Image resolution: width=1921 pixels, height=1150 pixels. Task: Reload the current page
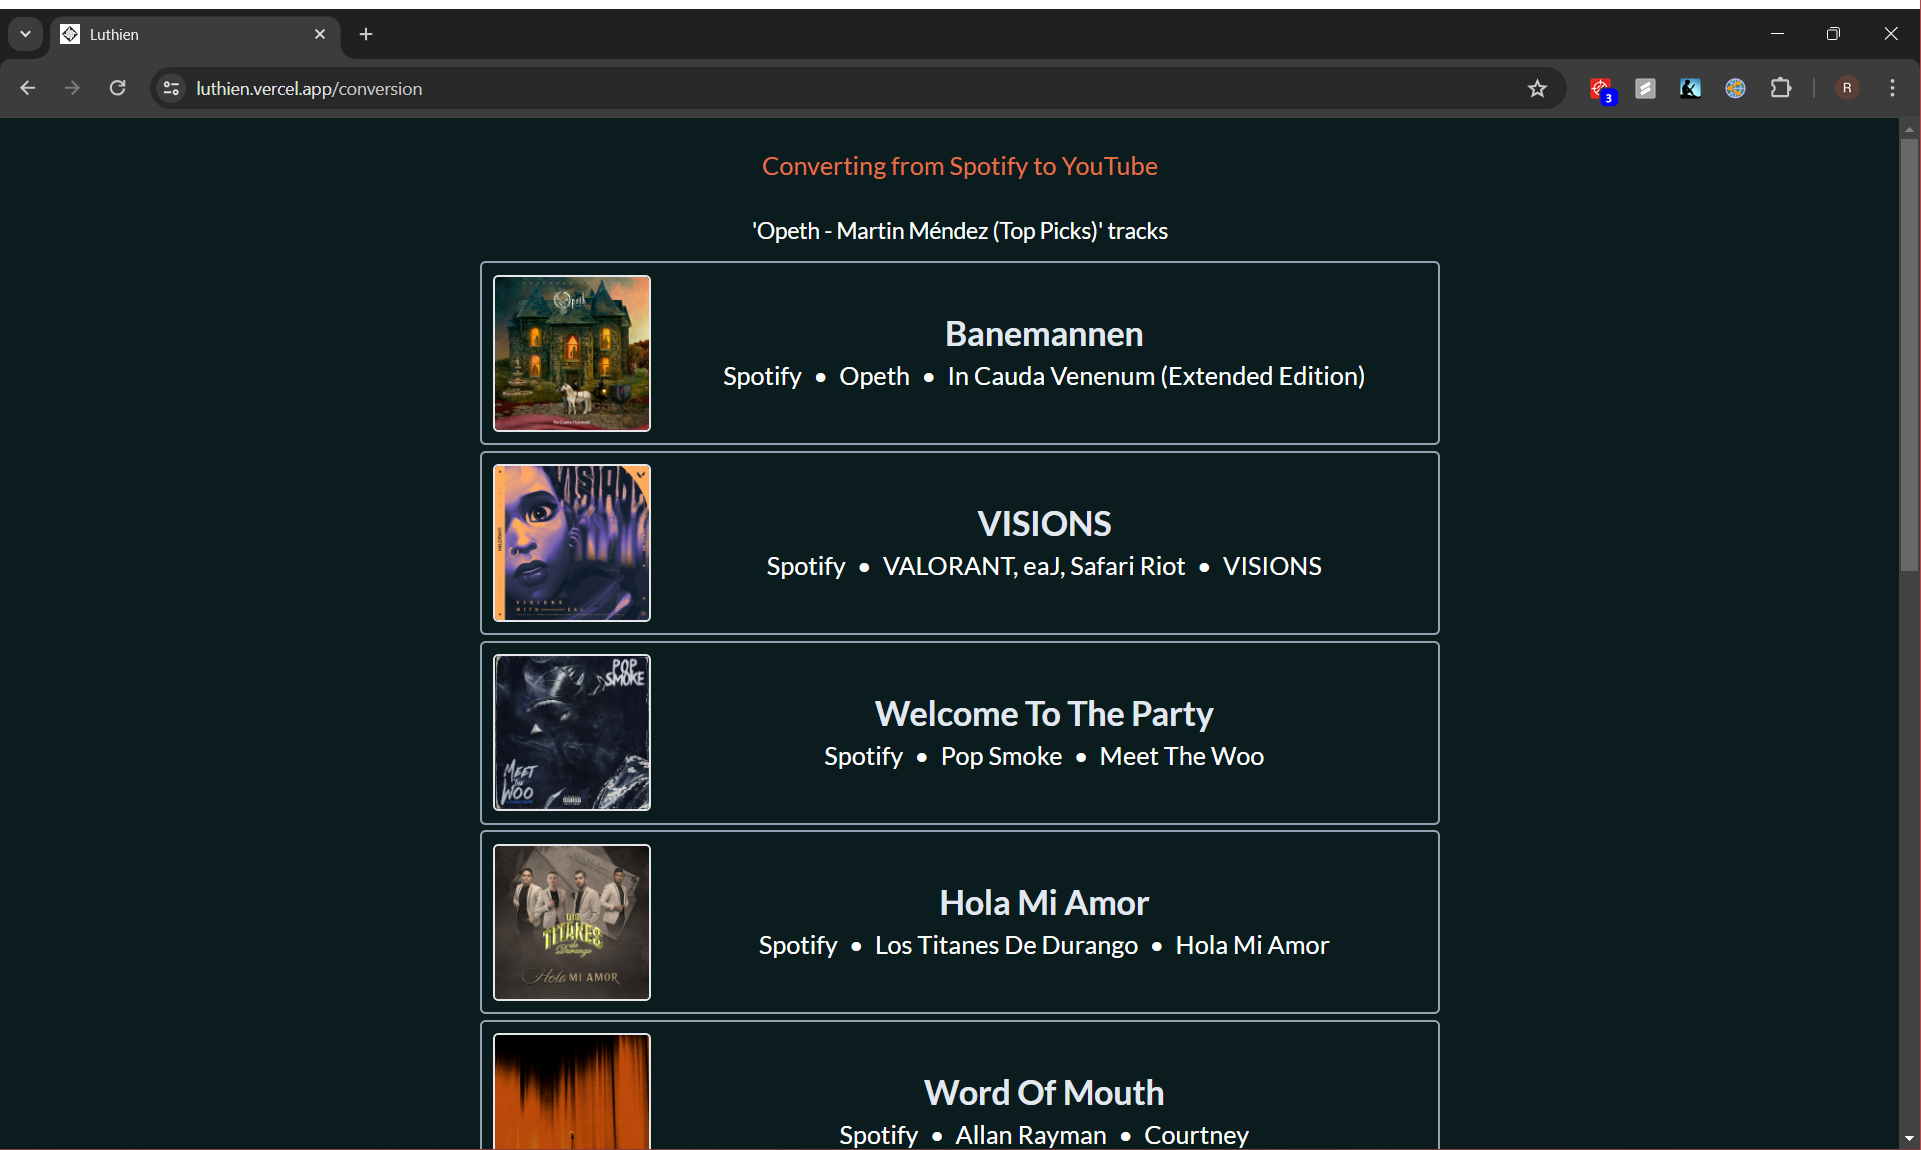(118, 88)
